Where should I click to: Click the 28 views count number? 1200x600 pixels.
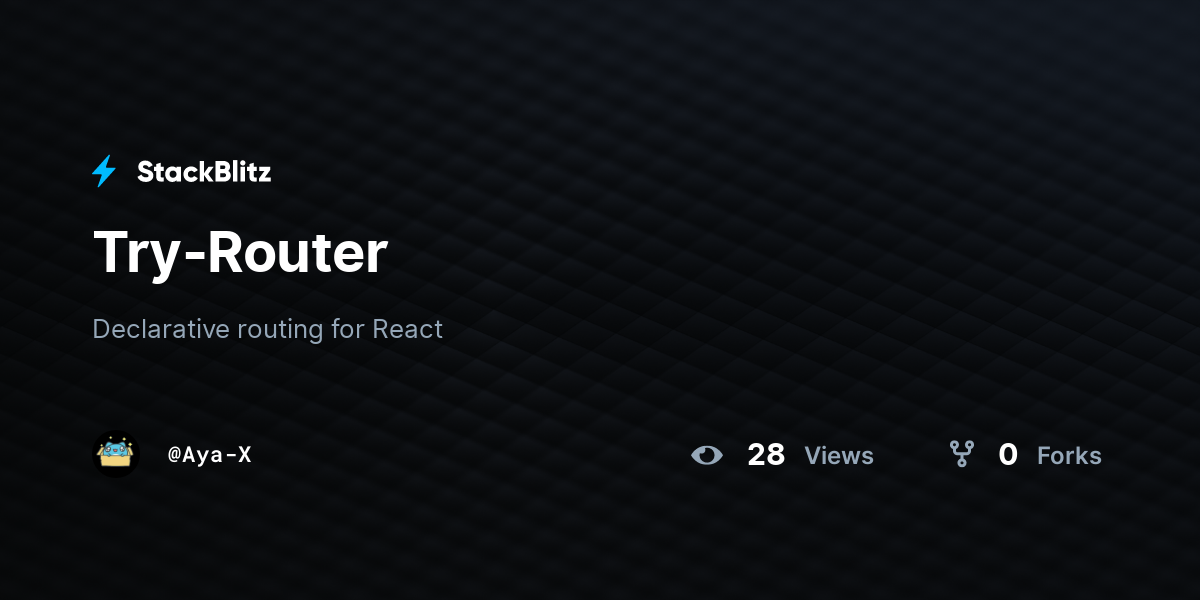click(766, 455)
